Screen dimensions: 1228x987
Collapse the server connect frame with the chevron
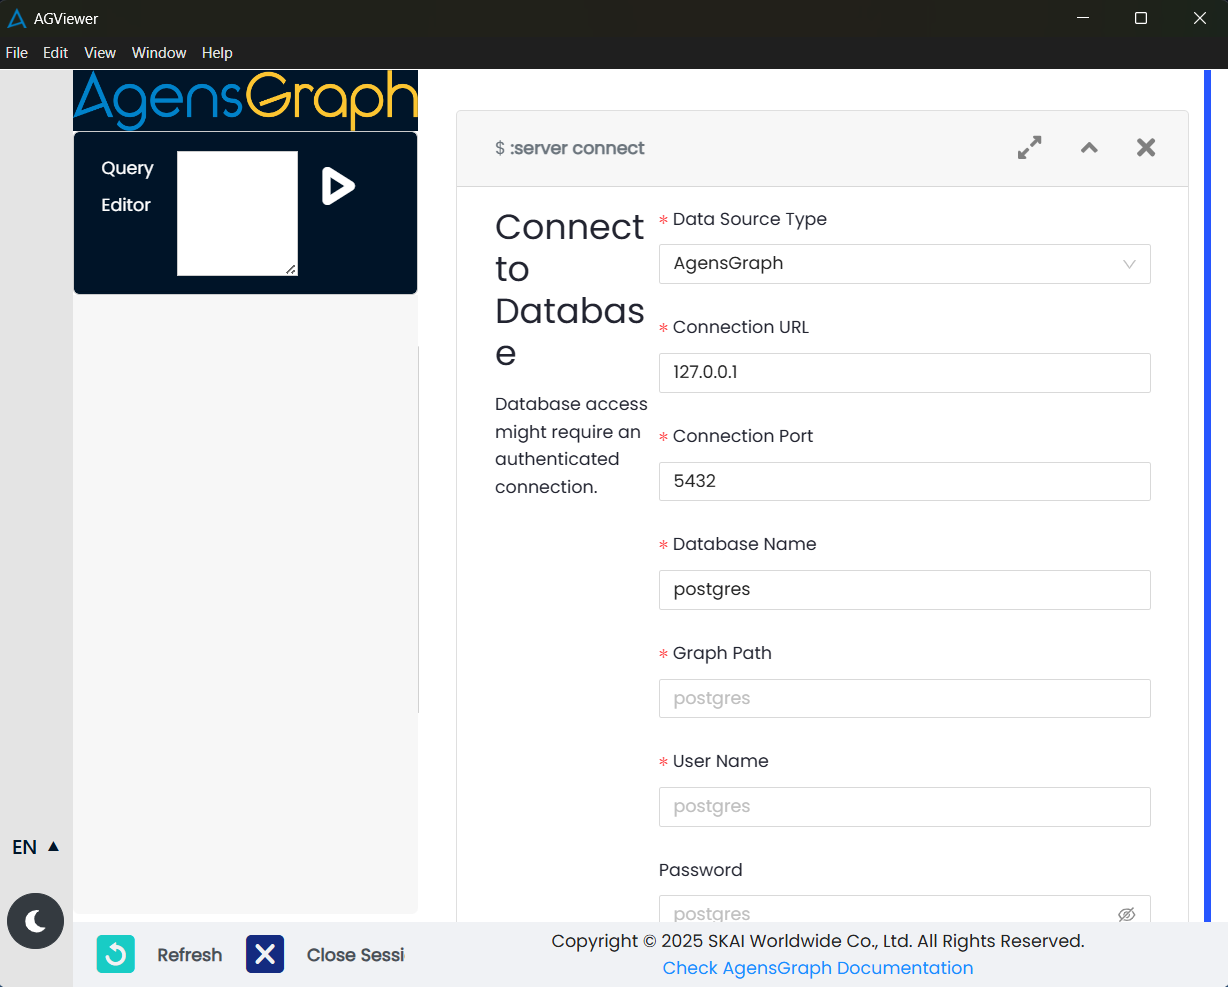(x=1089, y=148)
